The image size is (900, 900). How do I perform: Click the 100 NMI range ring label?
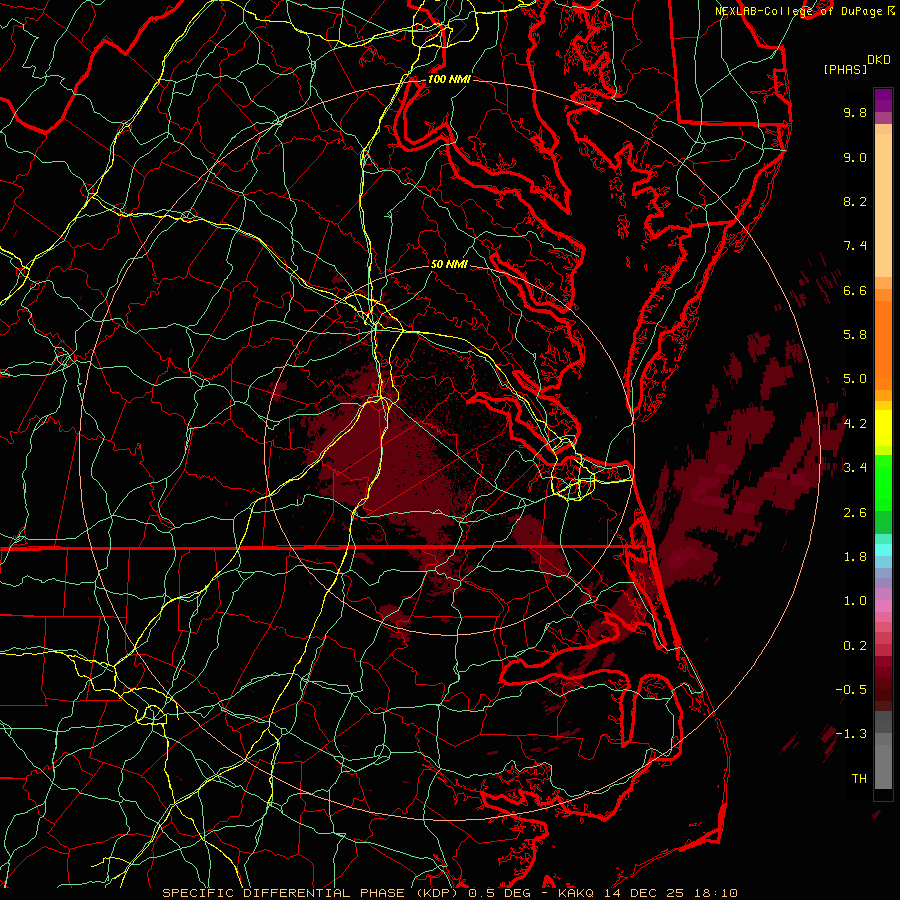tap(449, 79)
